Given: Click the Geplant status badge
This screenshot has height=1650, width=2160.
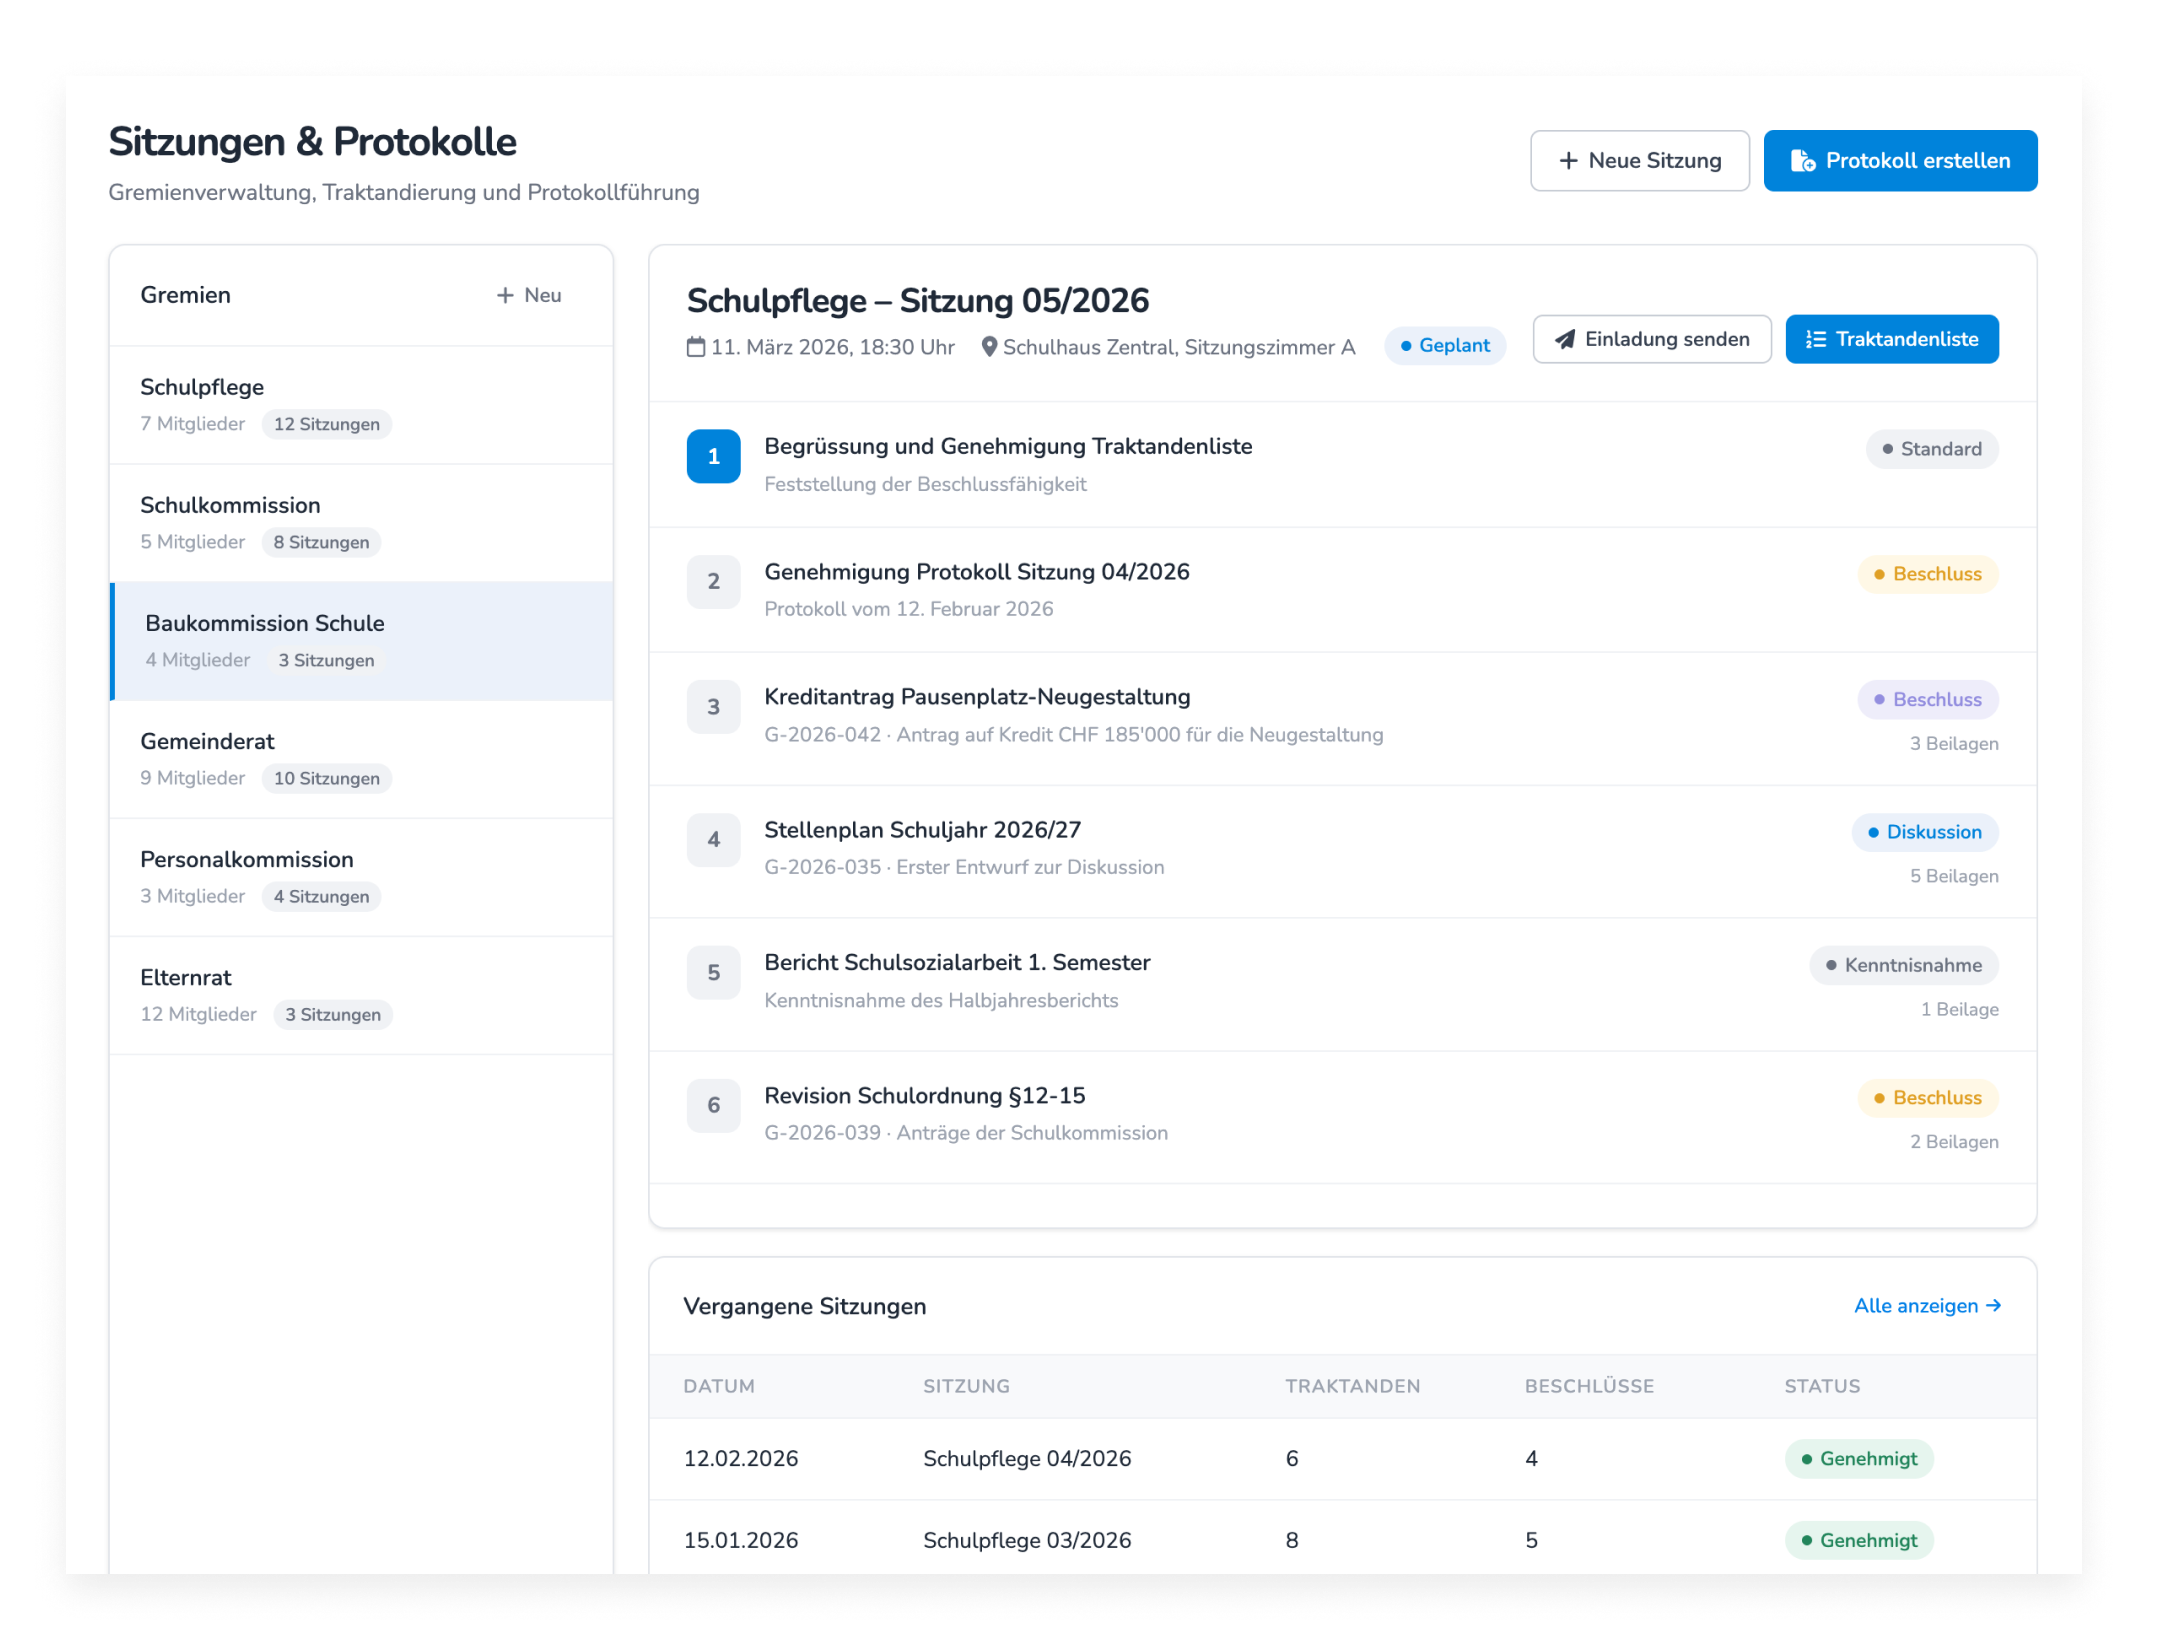Looking at the screenshot, I should click(1445, 346).
